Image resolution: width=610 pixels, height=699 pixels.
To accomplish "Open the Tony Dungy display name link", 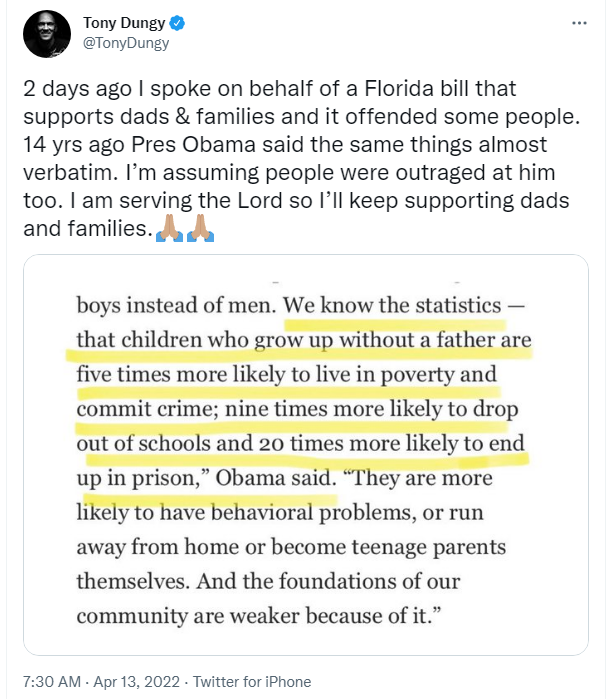I will tap(120, 22).
